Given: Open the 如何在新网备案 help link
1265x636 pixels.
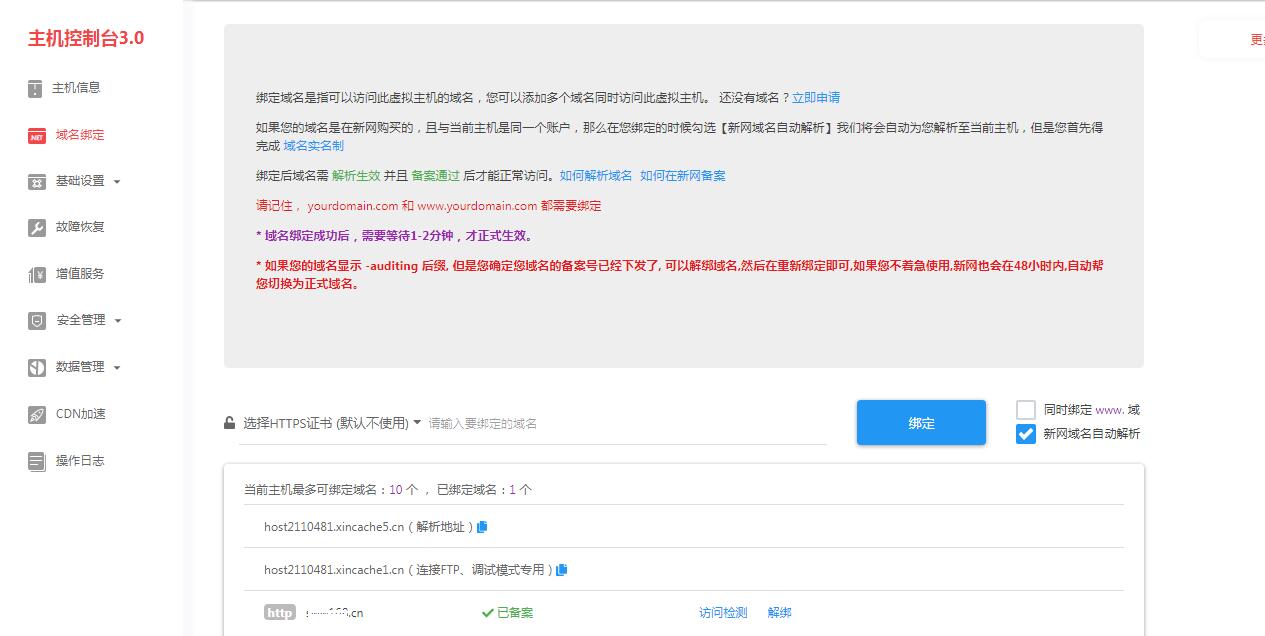Looking at the screenshot, I should click(x=683, y=176).
